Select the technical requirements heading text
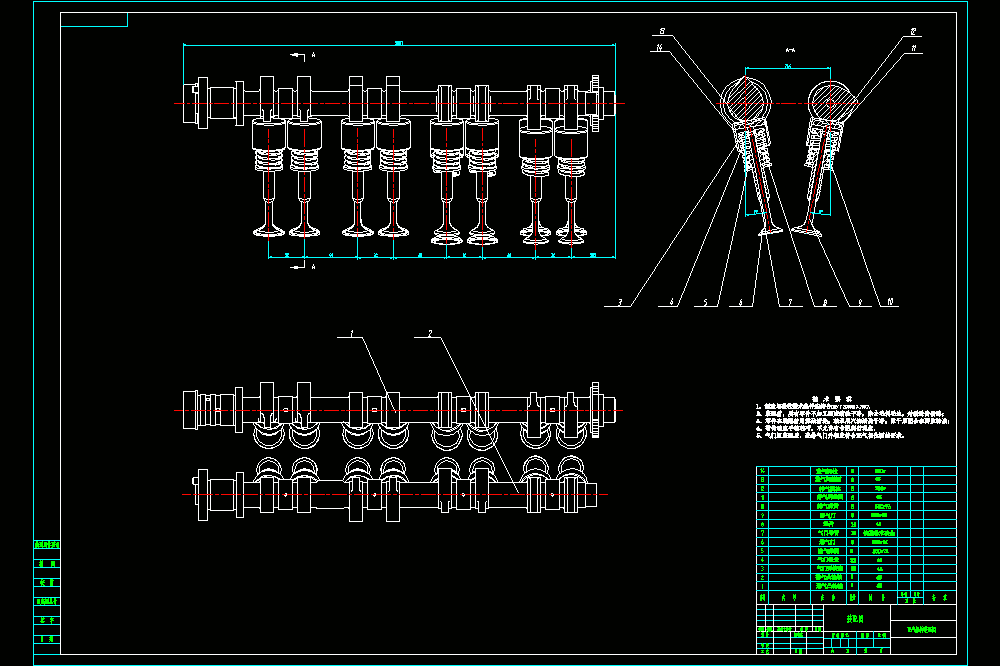1000x666 pixels. click(x=832, y=399)
